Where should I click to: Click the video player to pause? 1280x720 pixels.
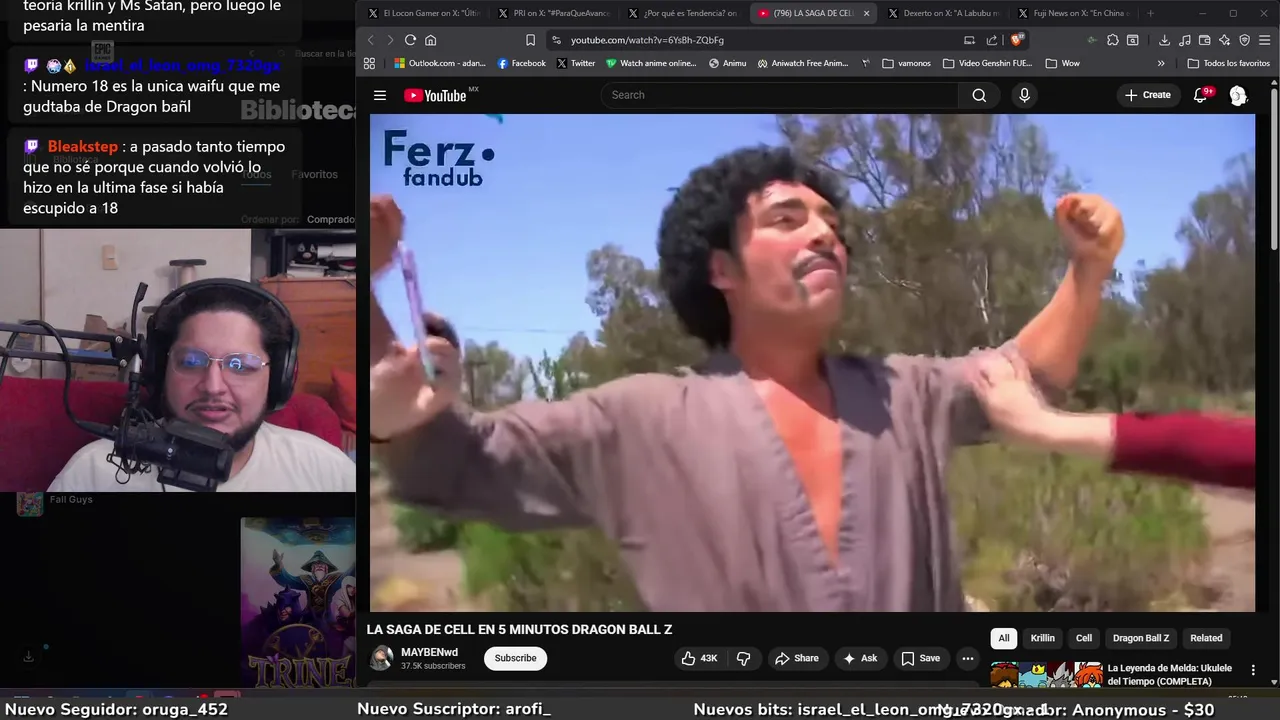tap(812, 362)
